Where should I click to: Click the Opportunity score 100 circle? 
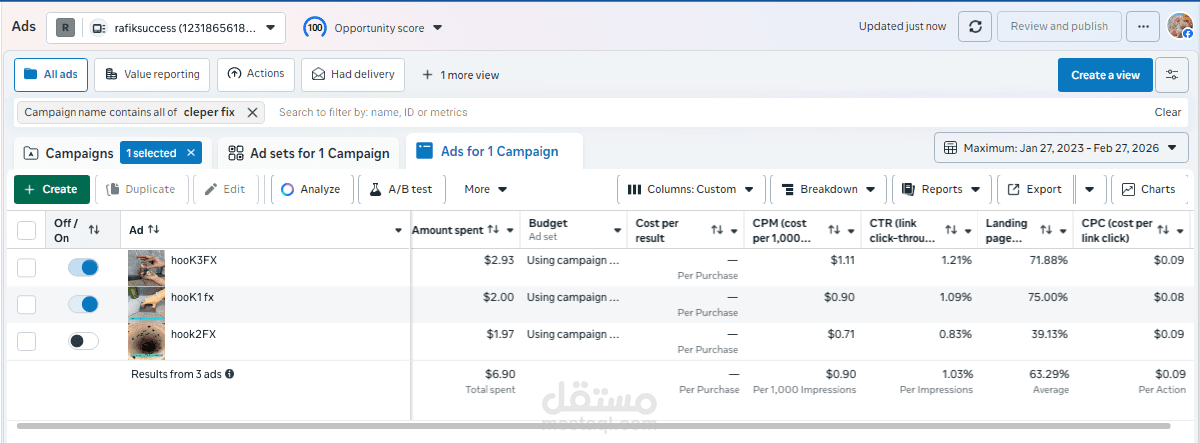coord(315,27)
